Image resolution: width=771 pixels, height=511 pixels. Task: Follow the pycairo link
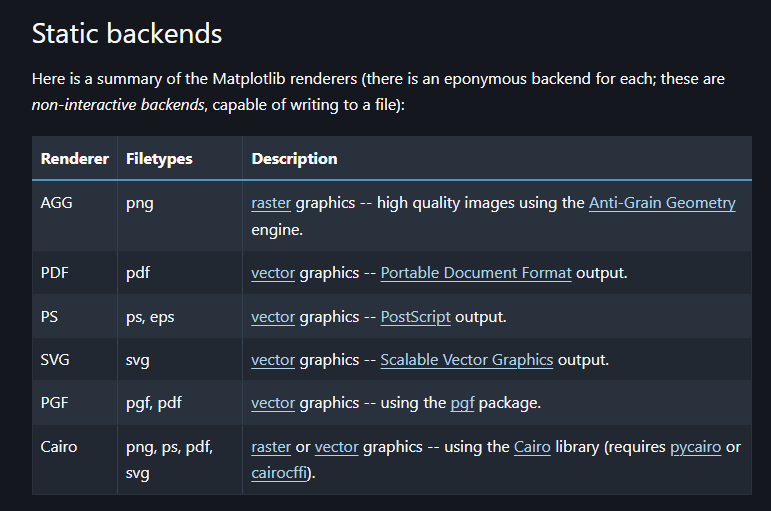tap(695, 447)
